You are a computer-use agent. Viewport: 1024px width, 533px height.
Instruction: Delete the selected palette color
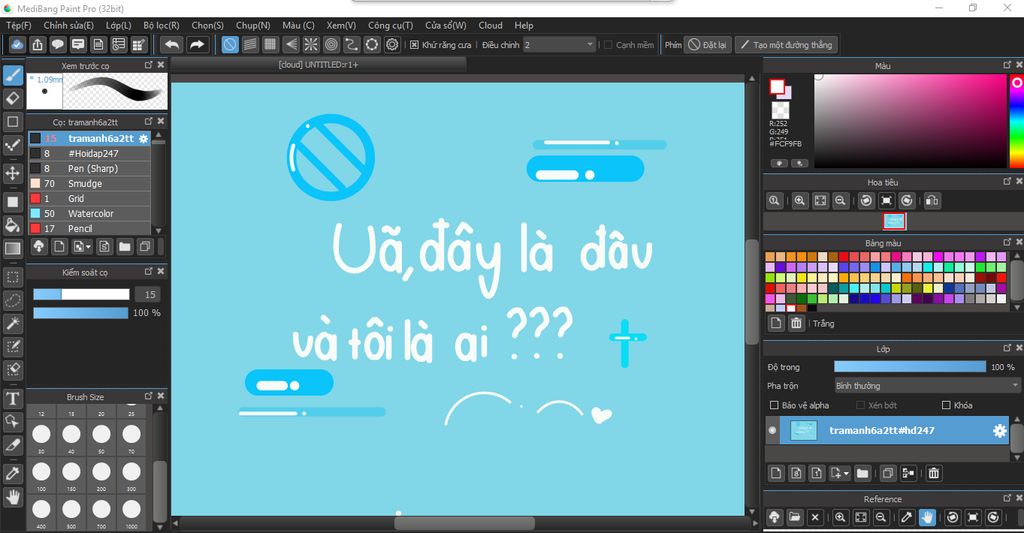pos(796,323)
